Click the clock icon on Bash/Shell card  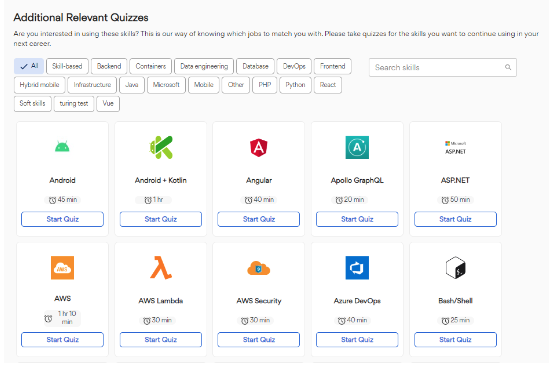(445, 321)
